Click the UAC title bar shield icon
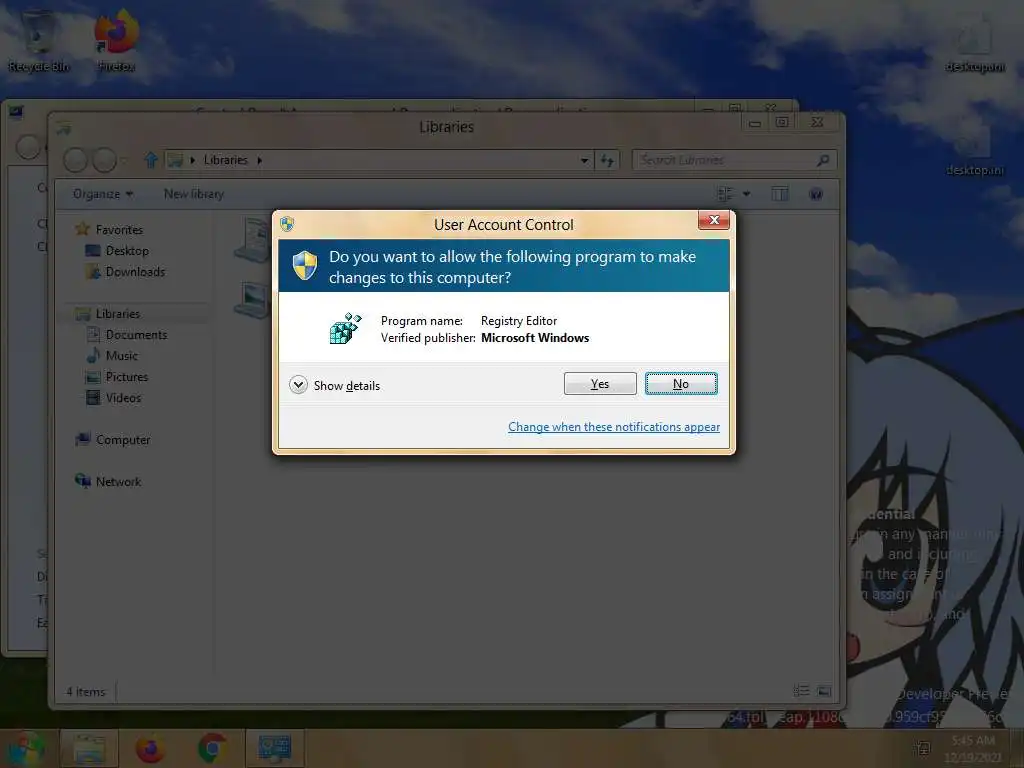Screen dimensions: 1024x768 [x=287, y=224]
